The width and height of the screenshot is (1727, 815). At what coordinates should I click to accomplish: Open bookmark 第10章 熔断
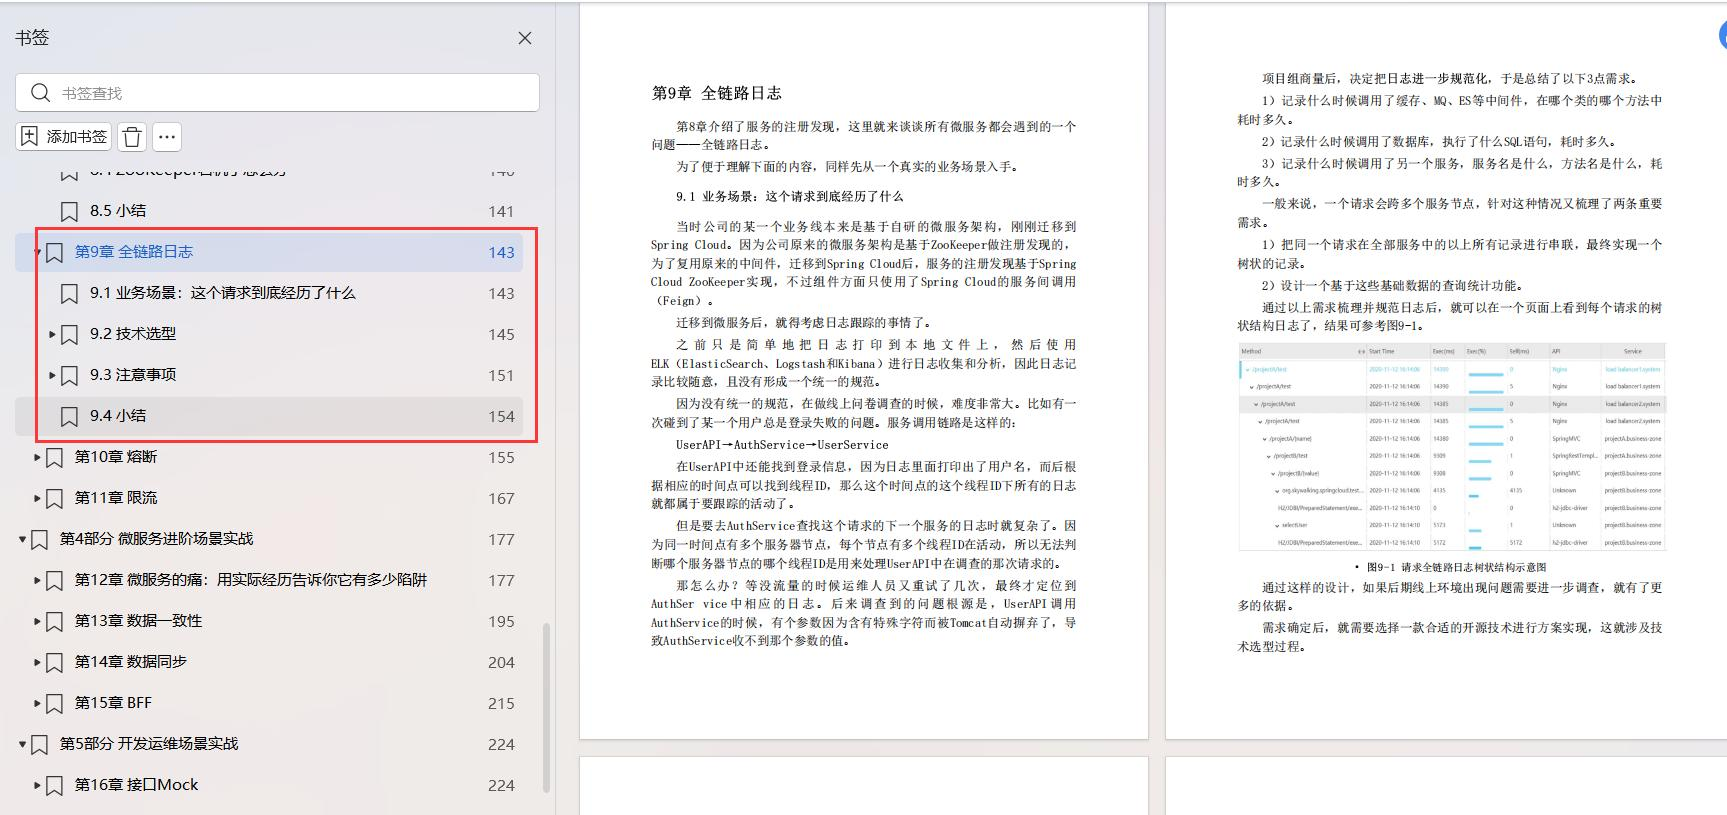(116, 457)
